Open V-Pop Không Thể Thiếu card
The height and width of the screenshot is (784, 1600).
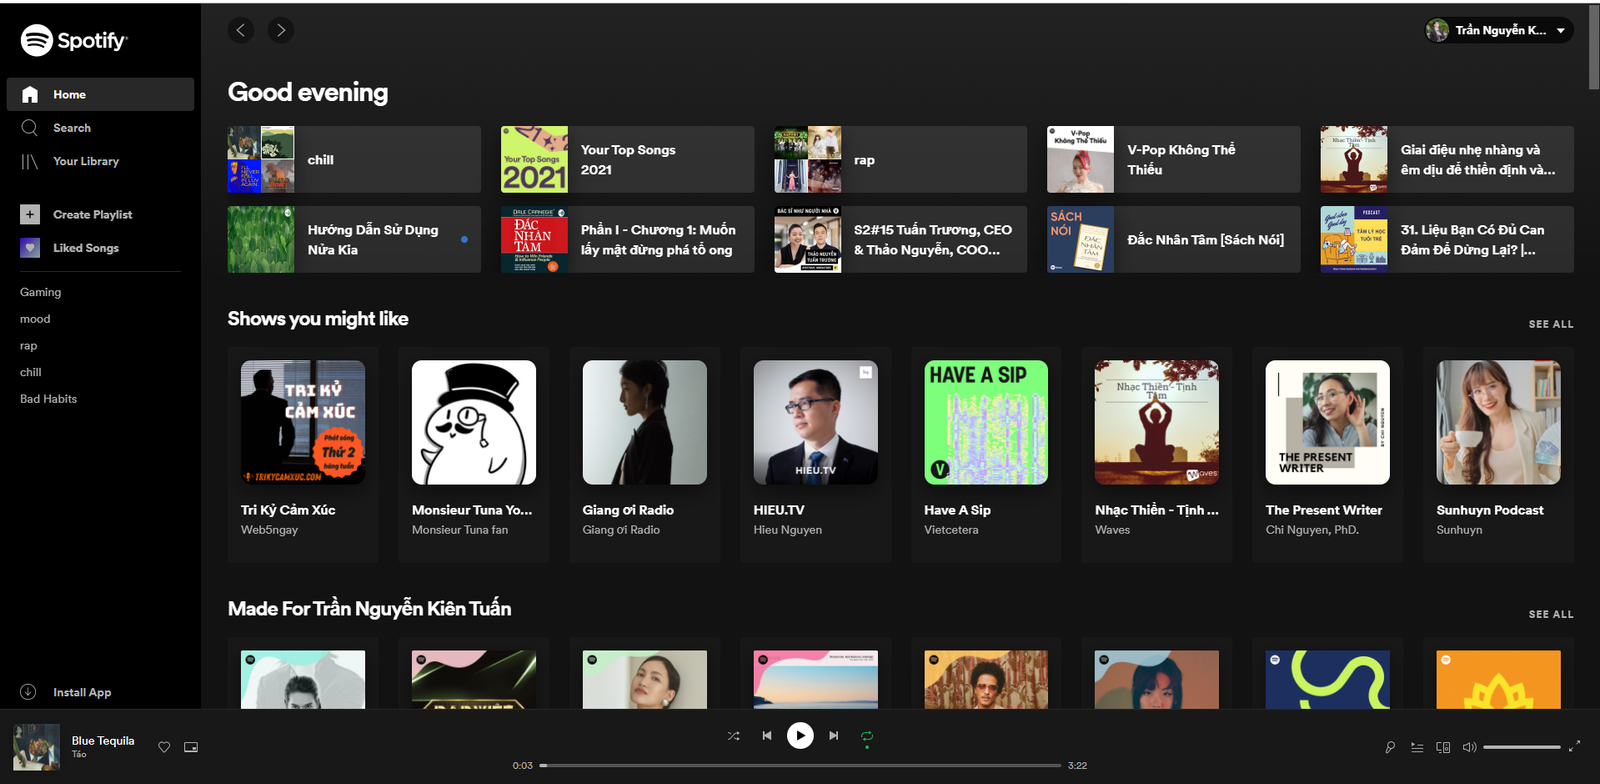[x=1173, y=159]
